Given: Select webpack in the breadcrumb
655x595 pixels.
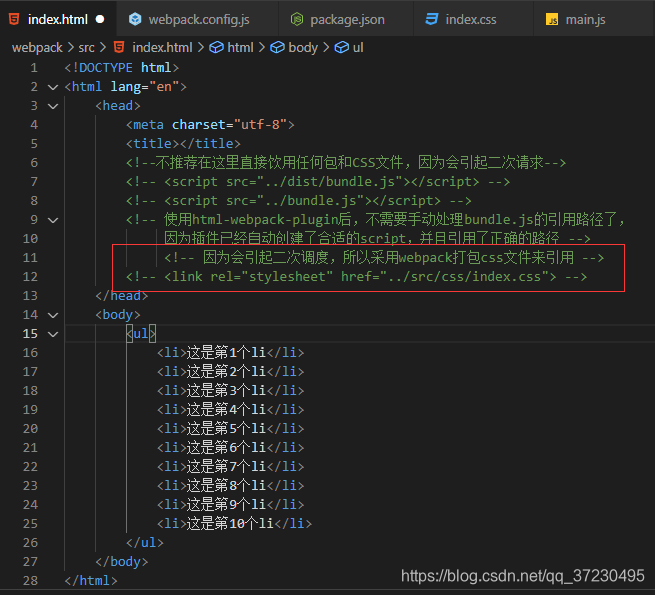Looking at the screenshot, I should tap(37, 48).
